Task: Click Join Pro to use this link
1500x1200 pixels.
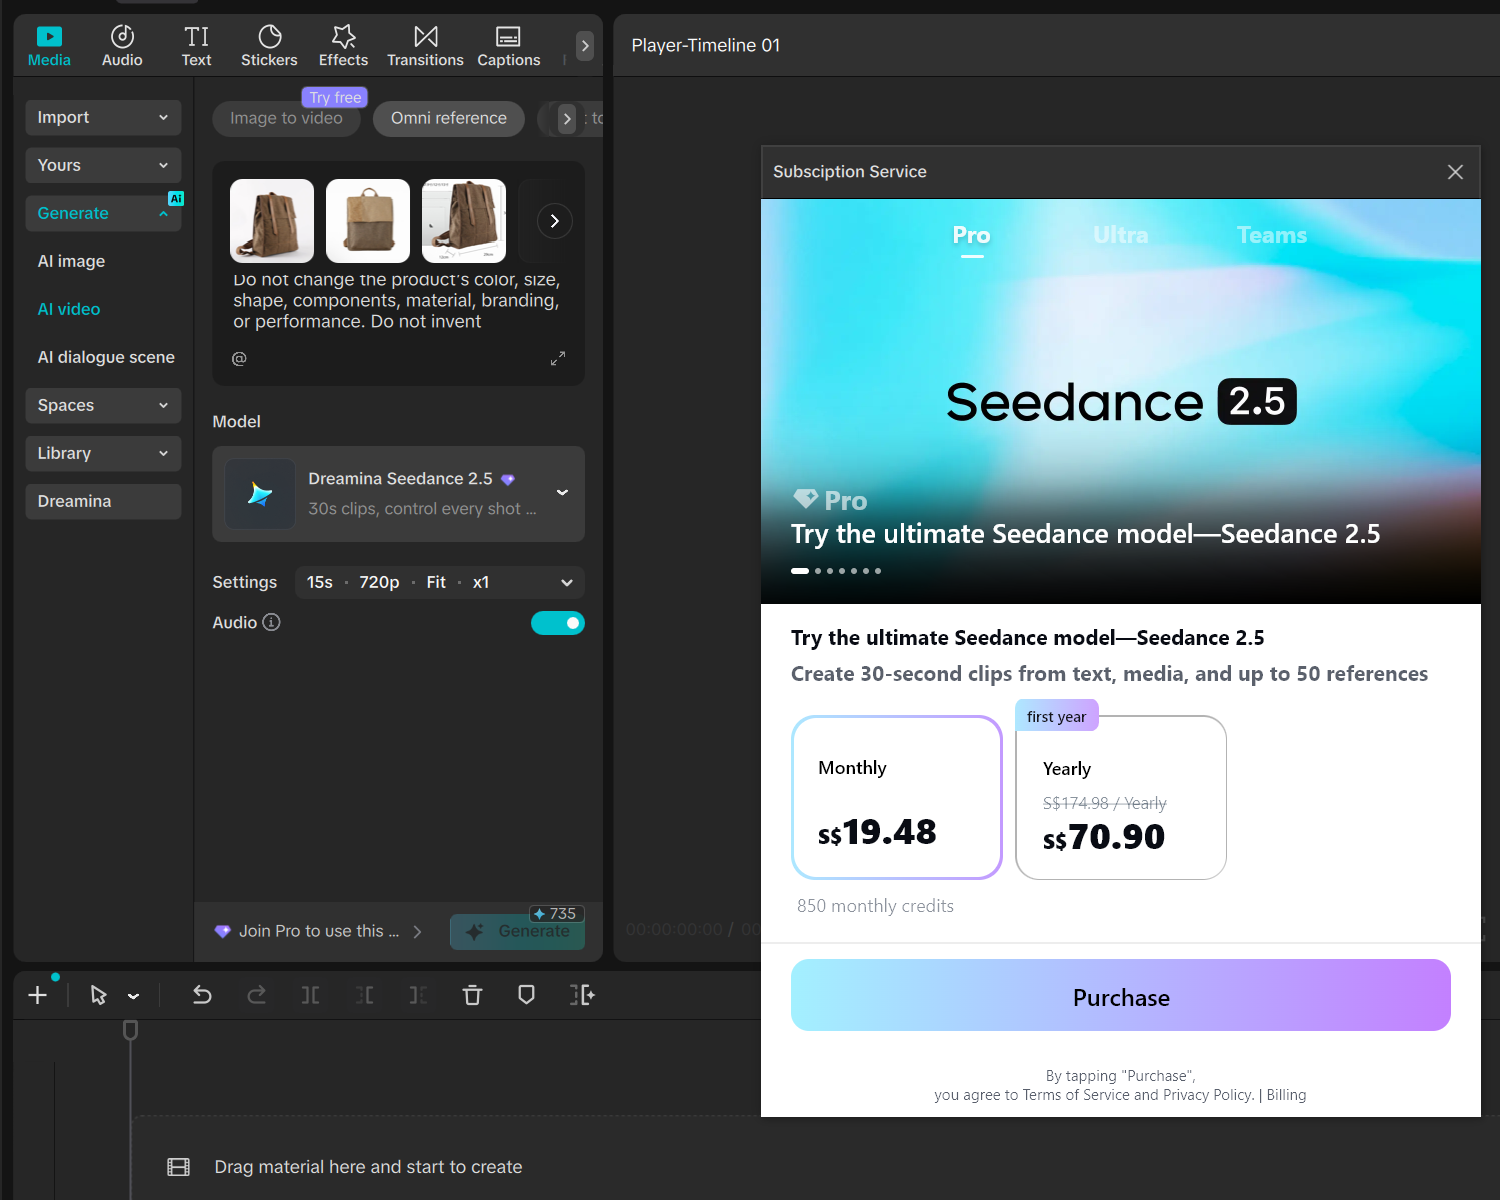Action: point(319,931)
